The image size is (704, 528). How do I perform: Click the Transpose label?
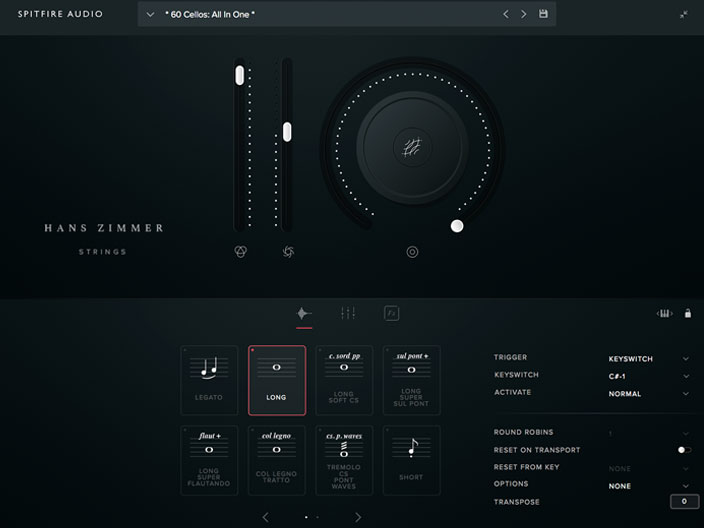point(517,502)
